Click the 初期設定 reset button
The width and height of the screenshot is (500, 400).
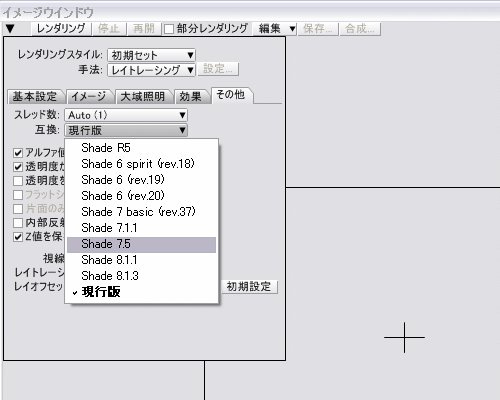click(249, 287)
